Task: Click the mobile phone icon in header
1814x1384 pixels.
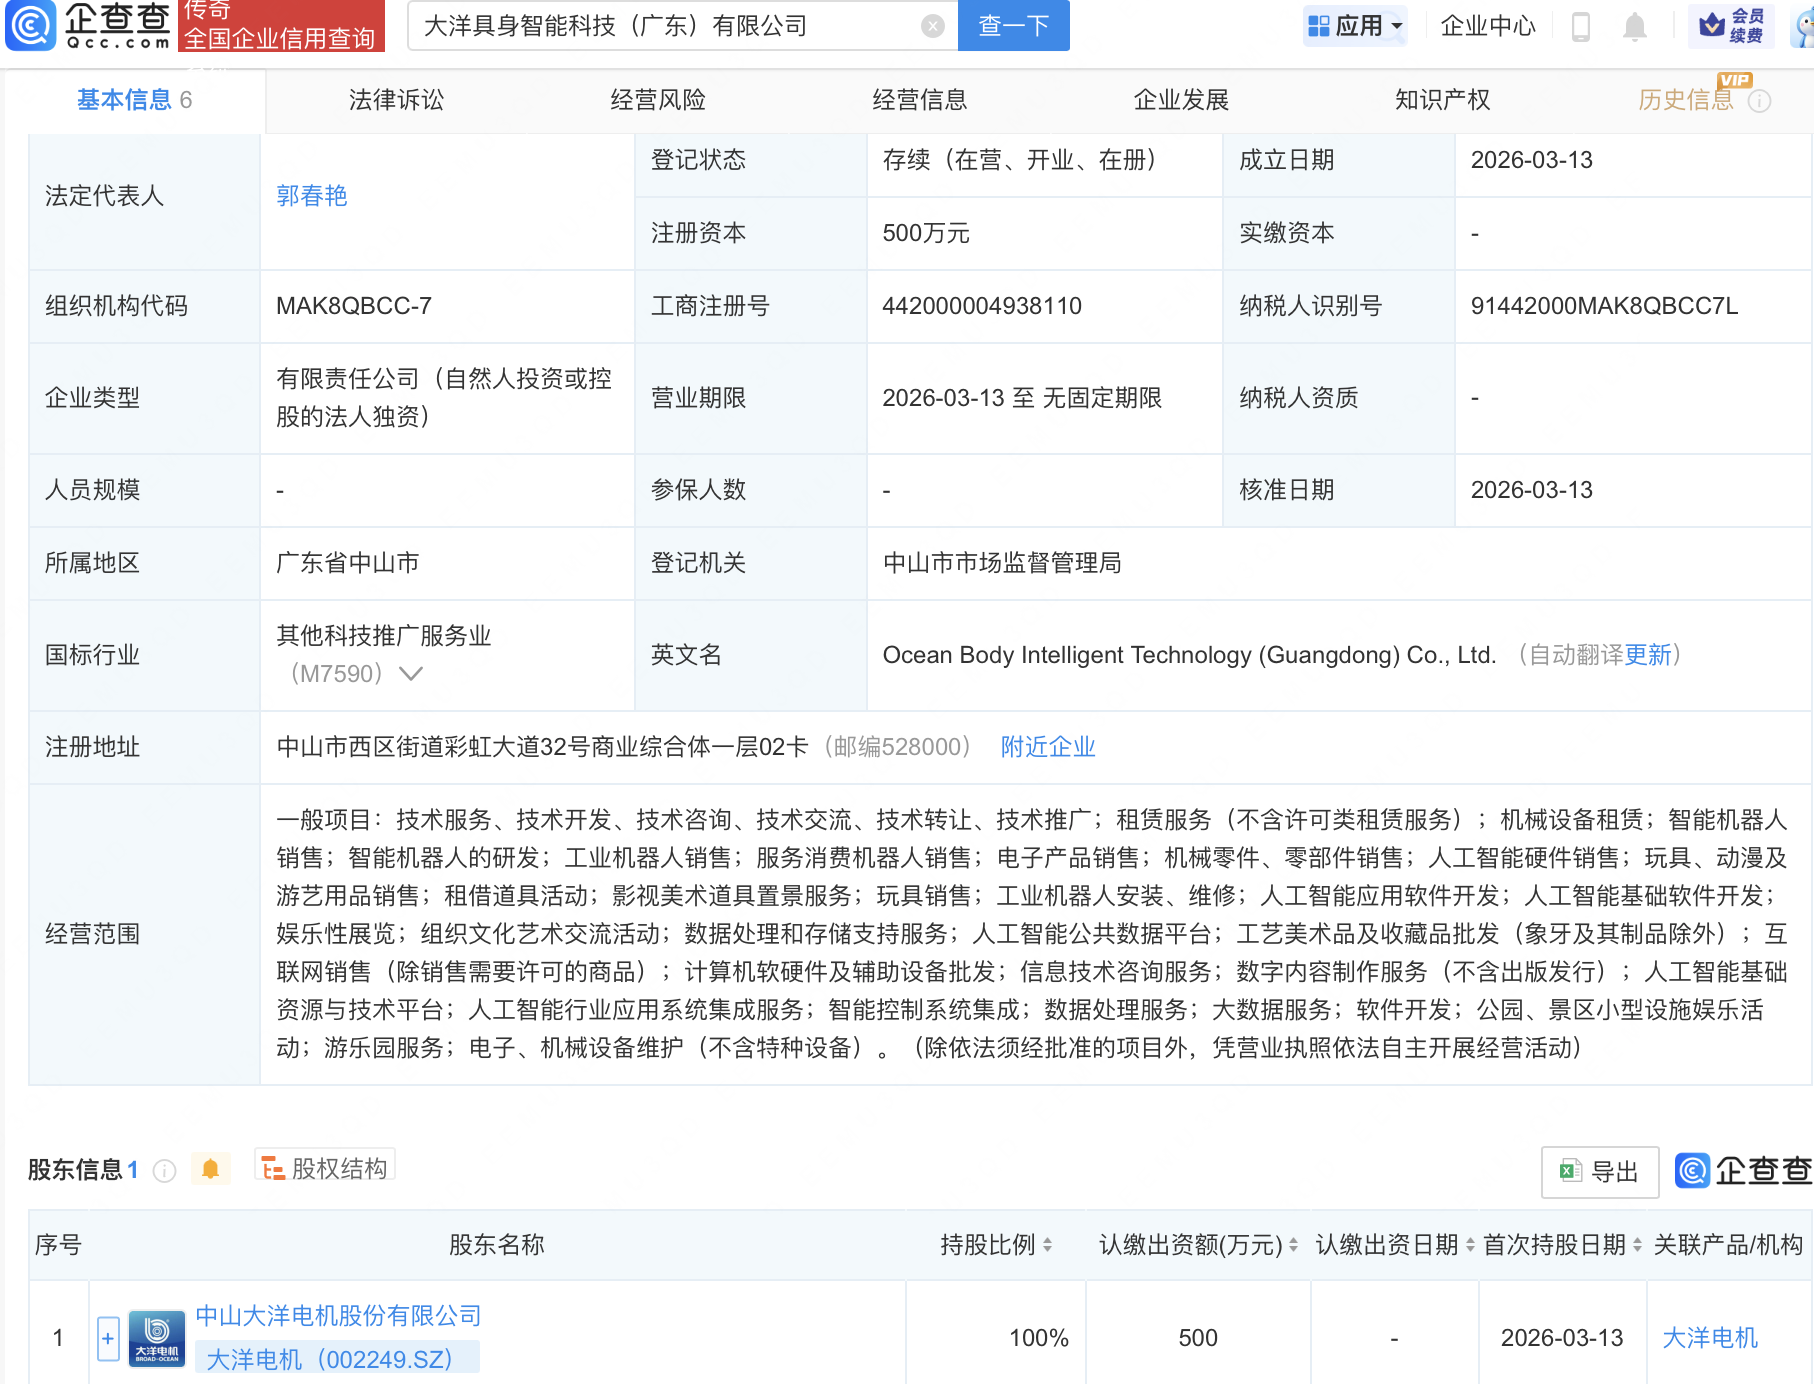Action: pyautogui.click(x=1580, y=26)
